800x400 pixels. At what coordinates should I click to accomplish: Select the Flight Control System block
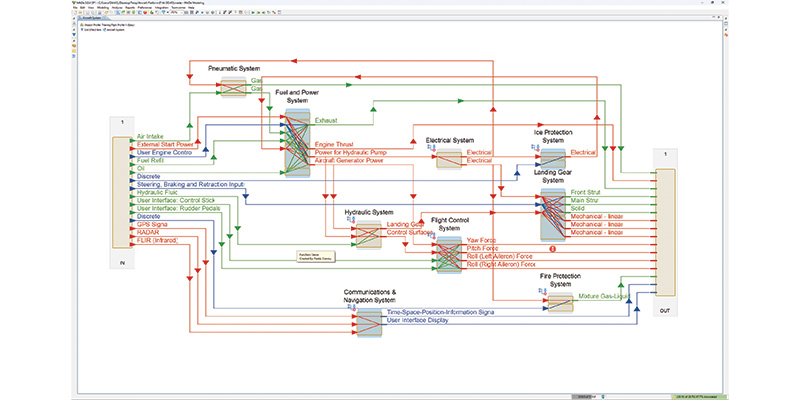click(x=449, y=254)
